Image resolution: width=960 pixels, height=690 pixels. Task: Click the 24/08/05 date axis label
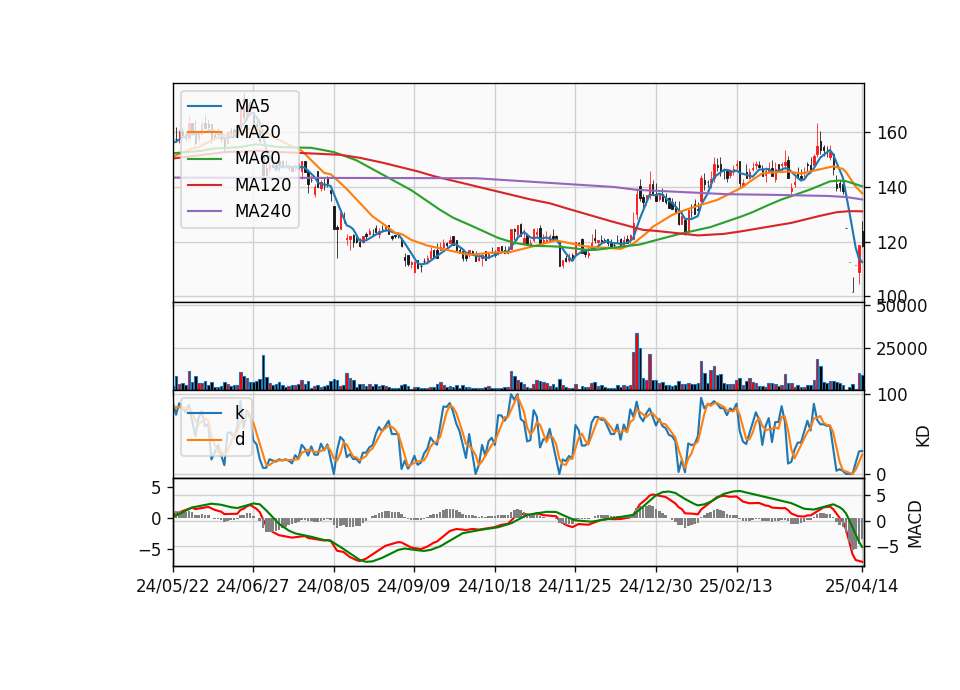pyautogui.click(x=334, y=587)
